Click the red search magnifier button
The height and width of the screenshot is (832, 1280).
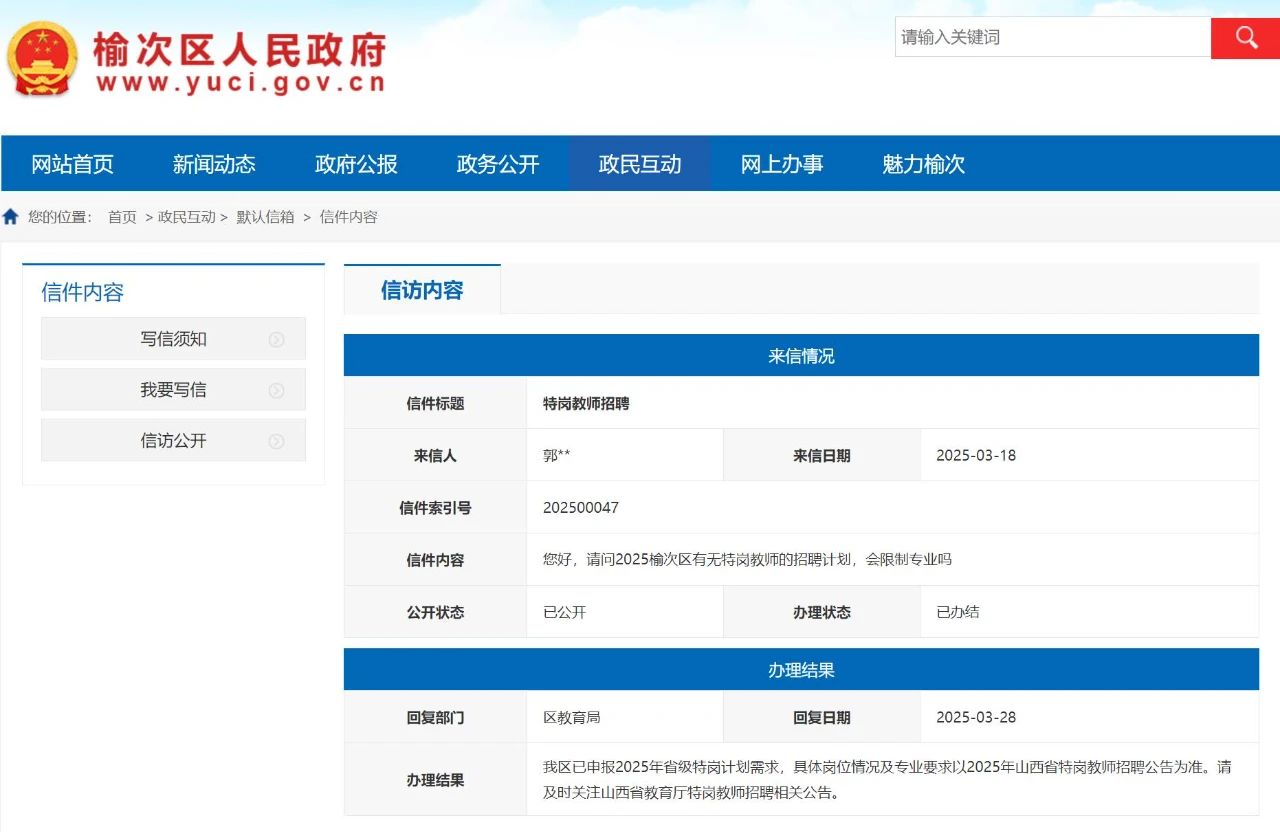pos(1245,38)
